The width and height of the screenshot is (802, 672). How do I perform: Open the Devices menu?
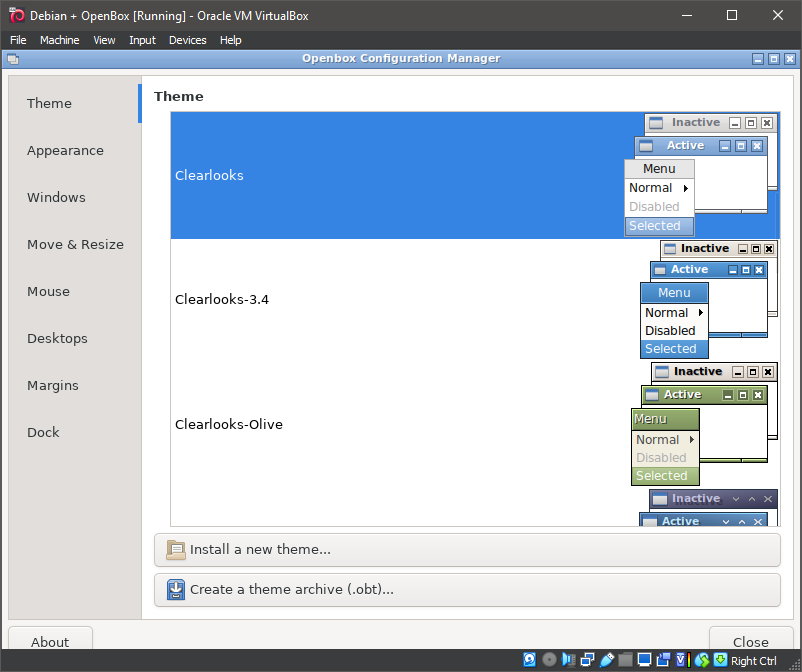click(187, 40)
